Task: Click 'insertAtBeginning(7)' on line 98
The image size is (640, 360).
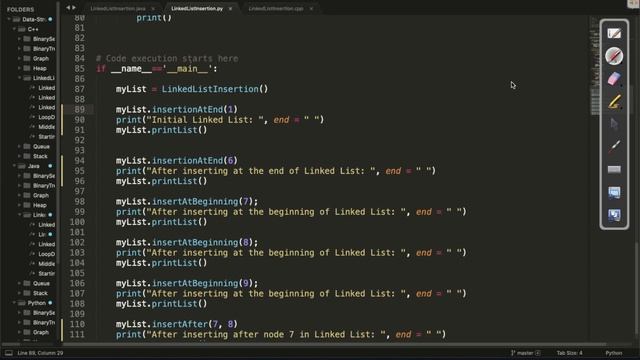Action: pos(202,202)
